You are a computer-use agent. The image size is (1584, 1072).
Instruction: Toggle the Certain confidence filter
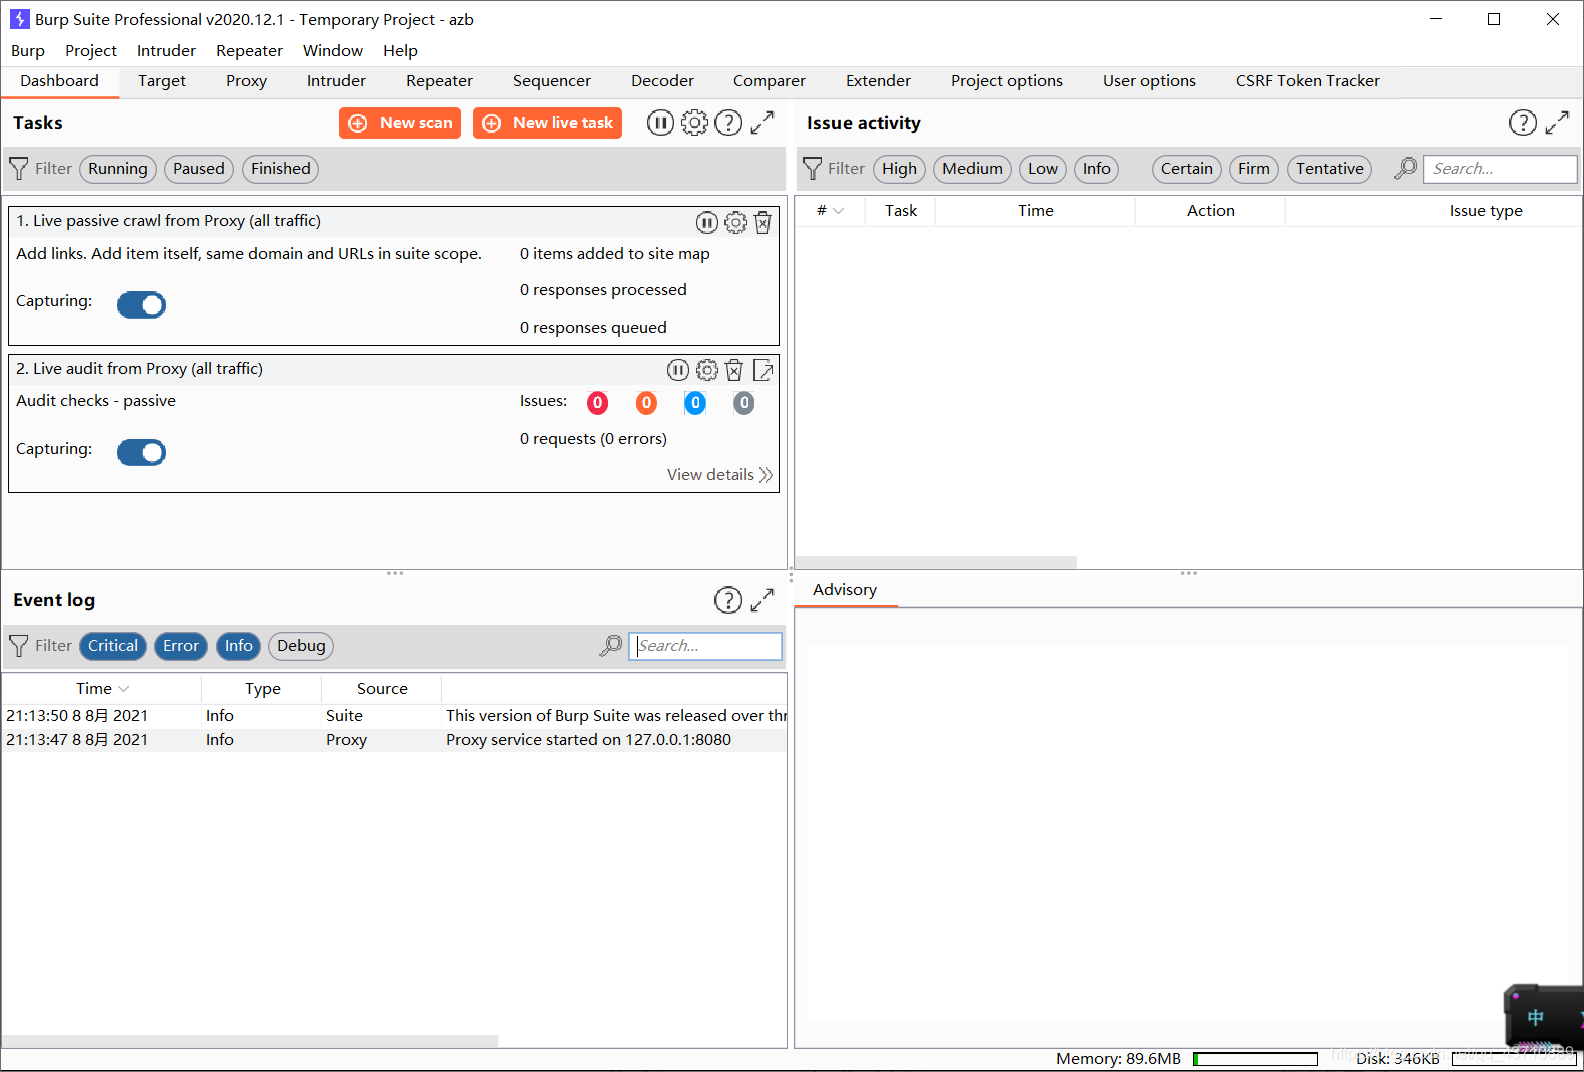(x=1187, y=169)
